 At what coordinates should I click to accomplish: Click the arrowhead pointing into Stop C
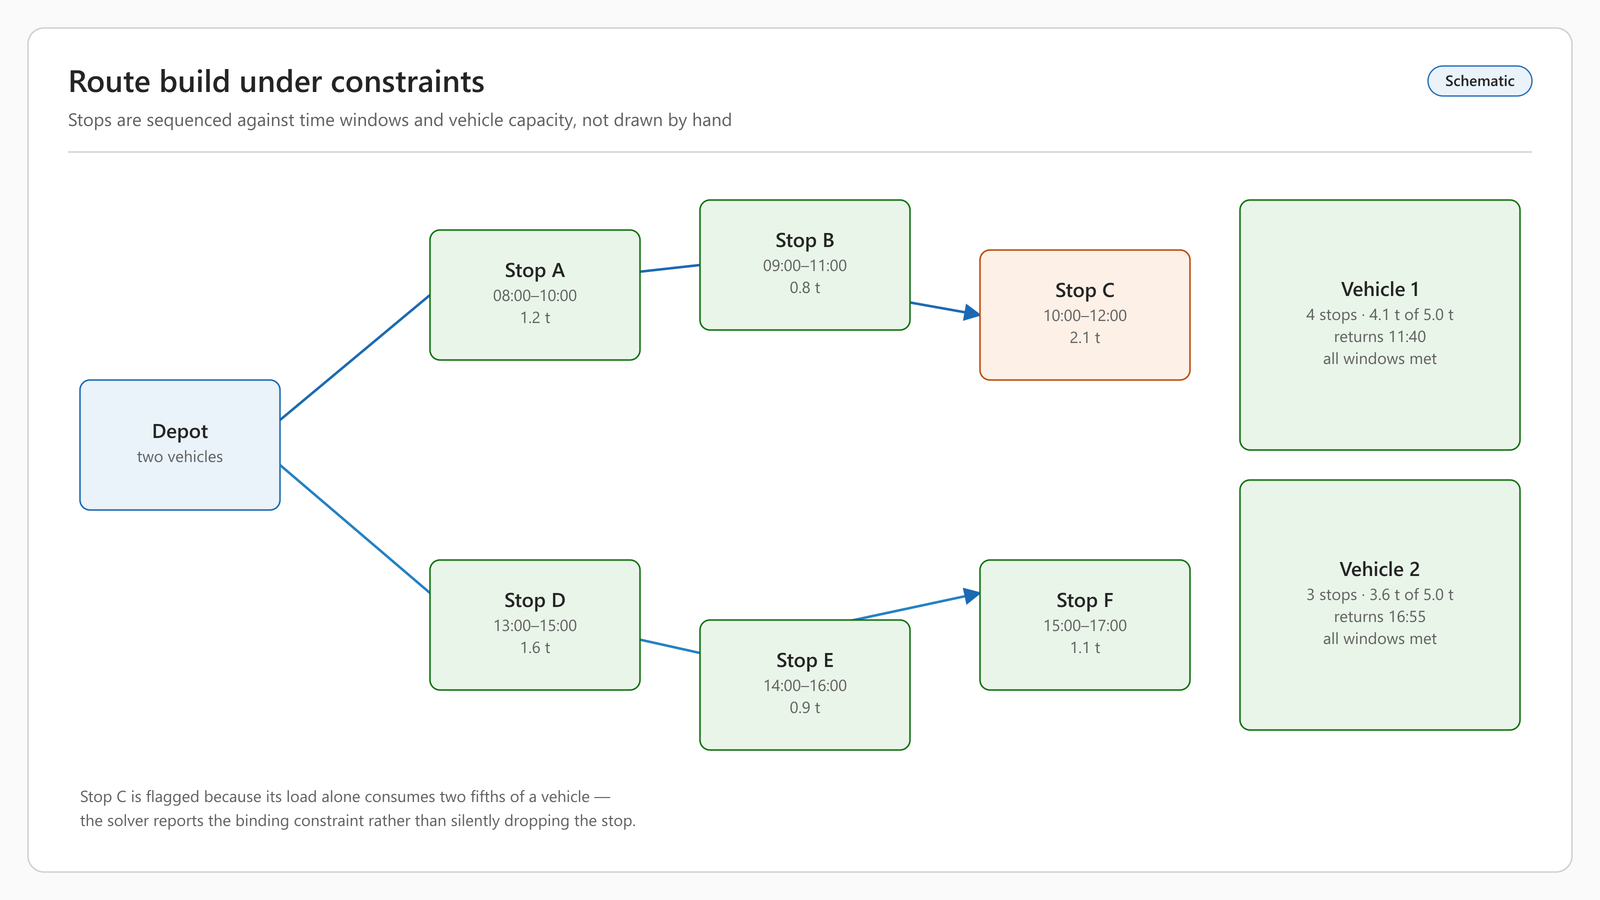coord(971,313)
